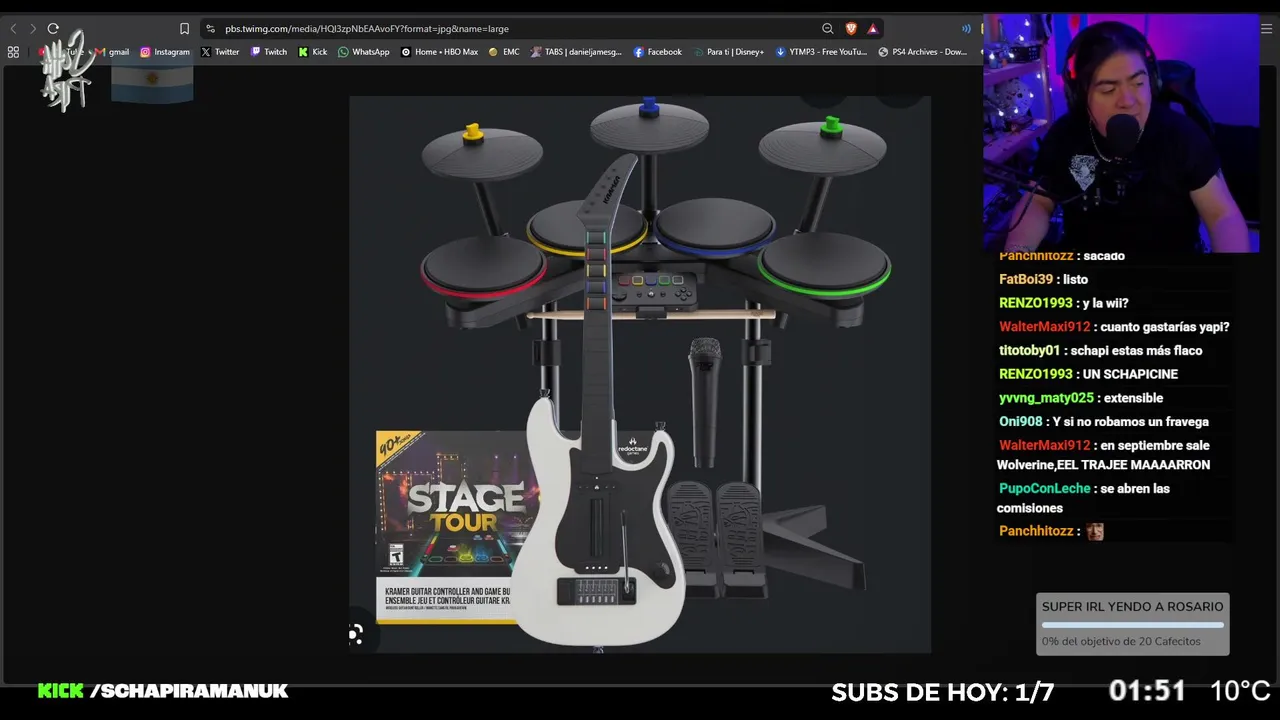The width and height of the screenshot is (1280, 720).
Task: Open the WhatsApp bookmark
Action: [364, 52]
